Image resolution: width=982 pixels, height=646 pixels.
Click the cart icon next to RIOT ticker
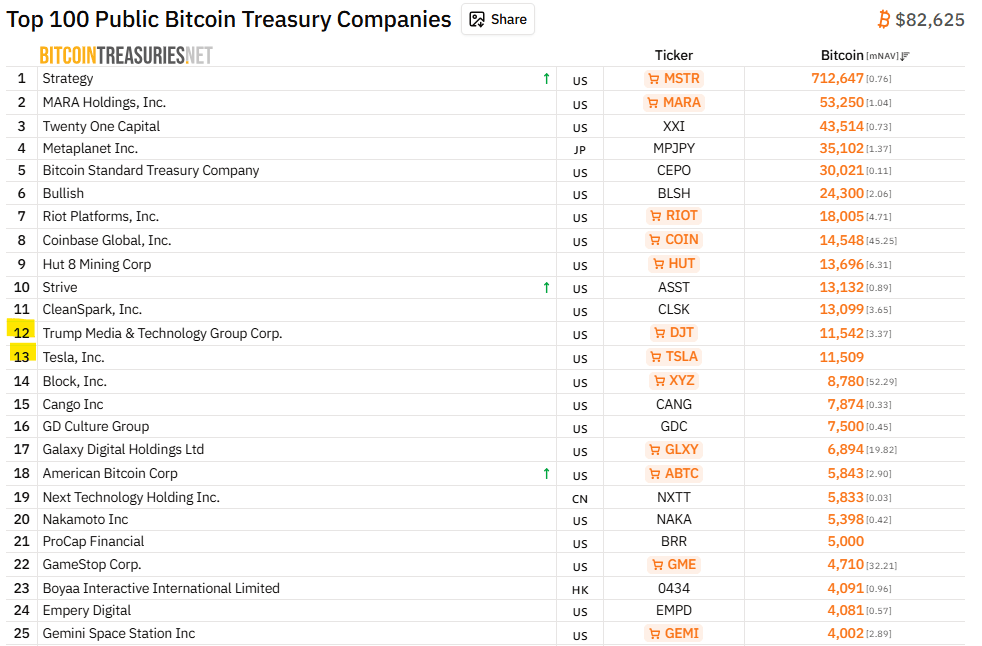click(656, 216)
